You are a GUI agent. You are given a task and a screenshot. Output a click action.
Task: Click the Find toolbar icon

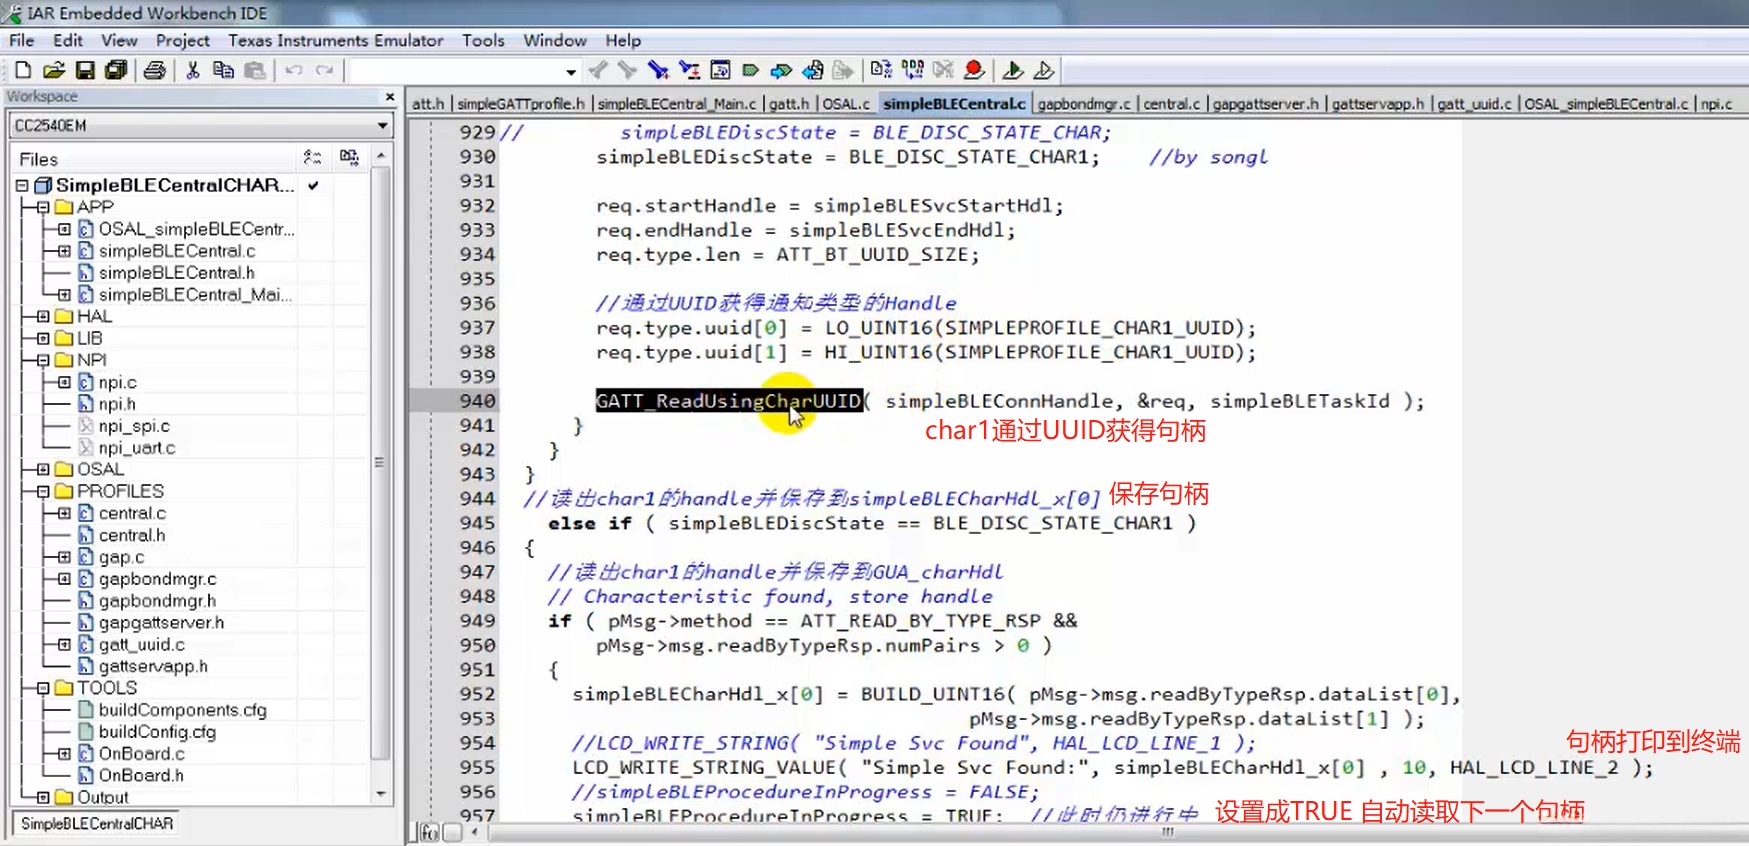pos(658,70)
